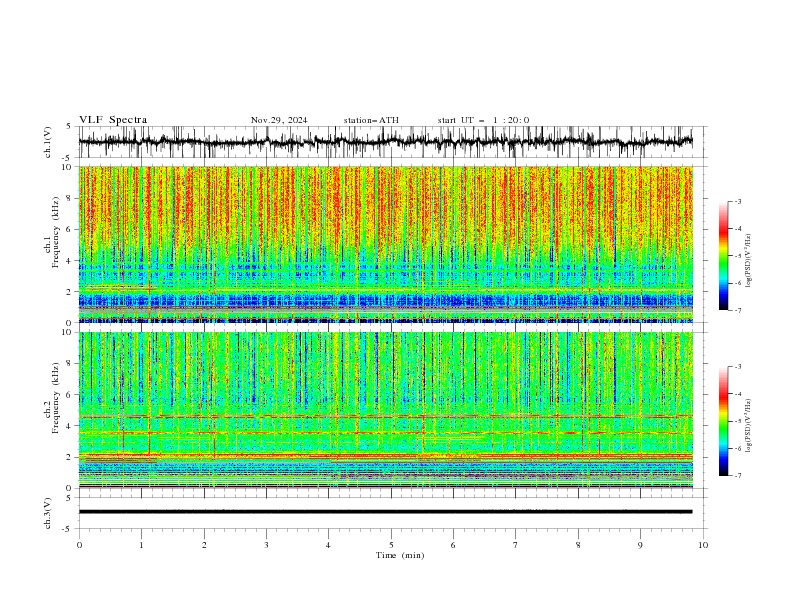Click the "-3" tick on ch.1 color bar
Screen dimensions: 792x612
[x=737, y=201]
